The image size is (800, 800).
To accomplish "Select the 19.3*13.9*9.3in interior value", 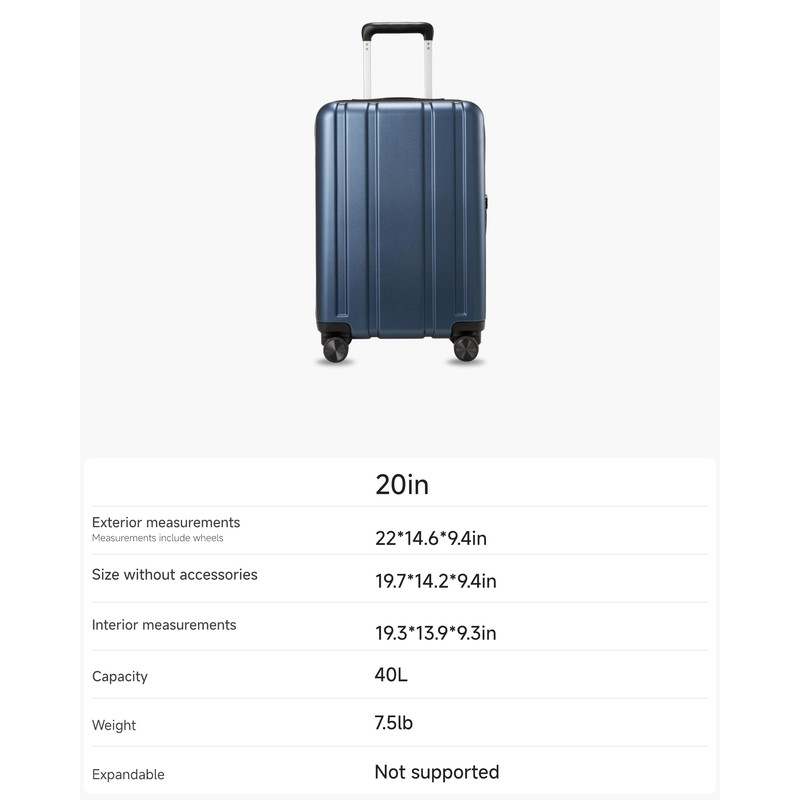I will (436, 632).
